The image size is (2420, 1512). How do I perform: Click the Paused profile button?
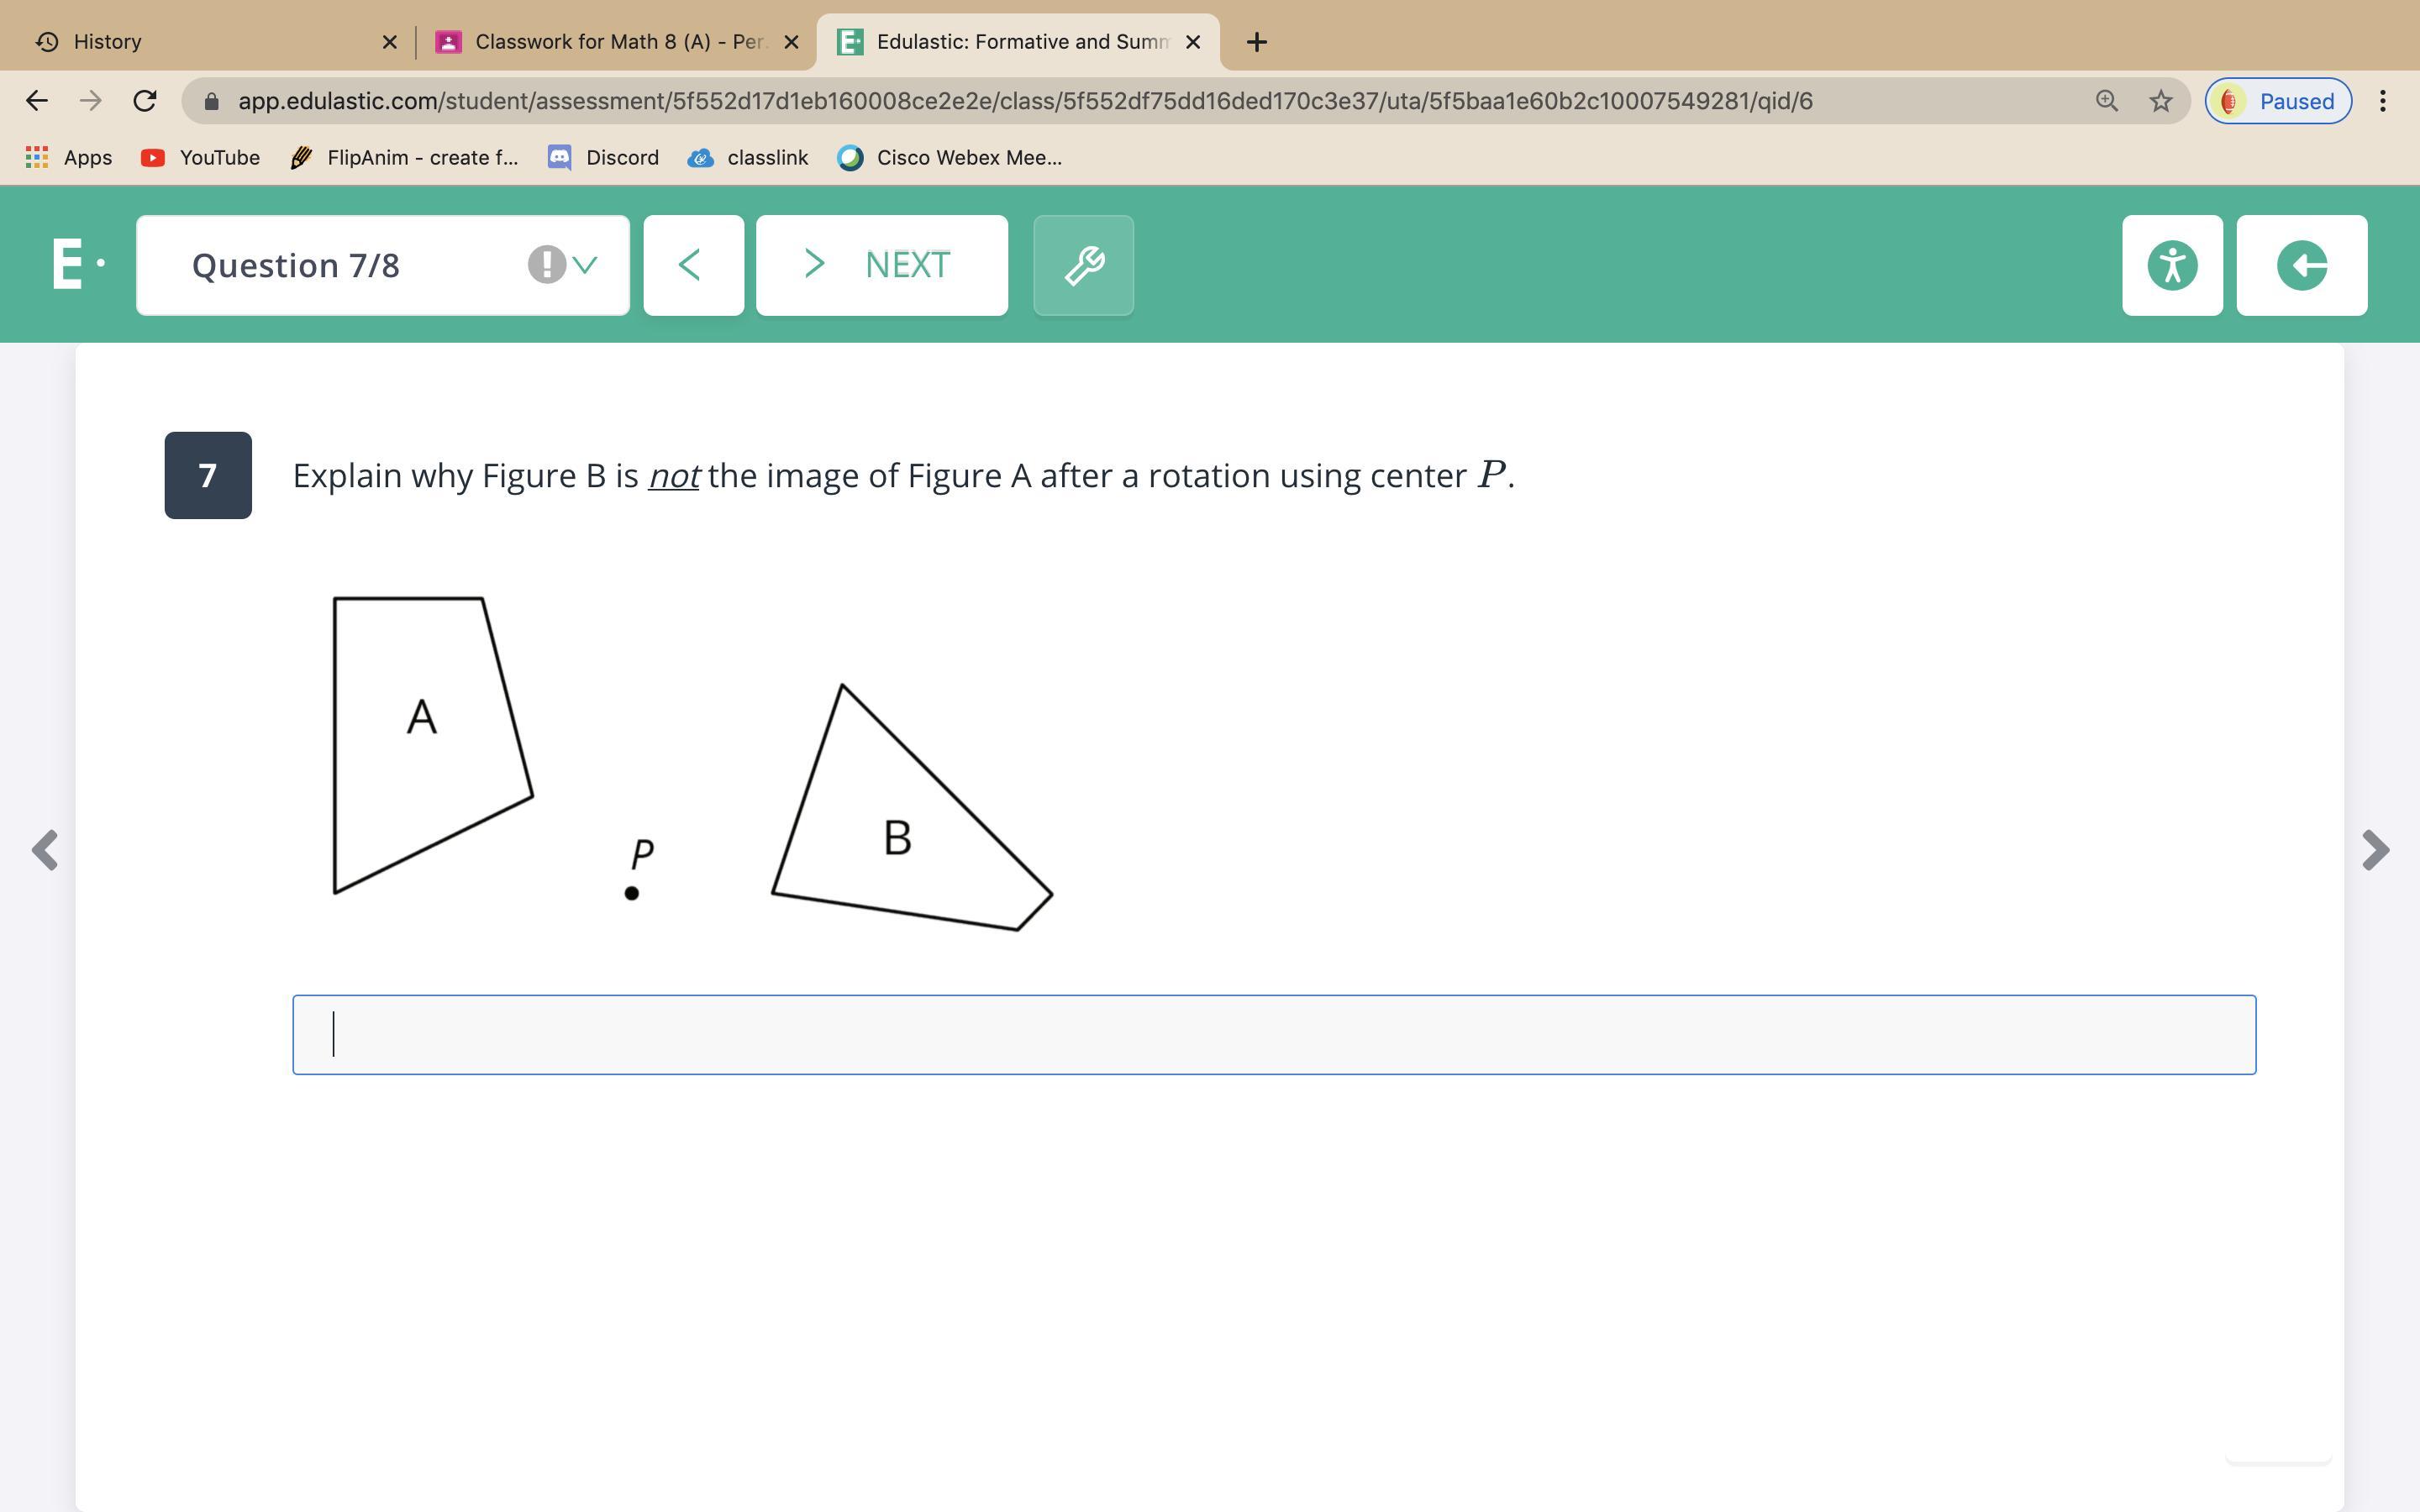point(2277,101)
